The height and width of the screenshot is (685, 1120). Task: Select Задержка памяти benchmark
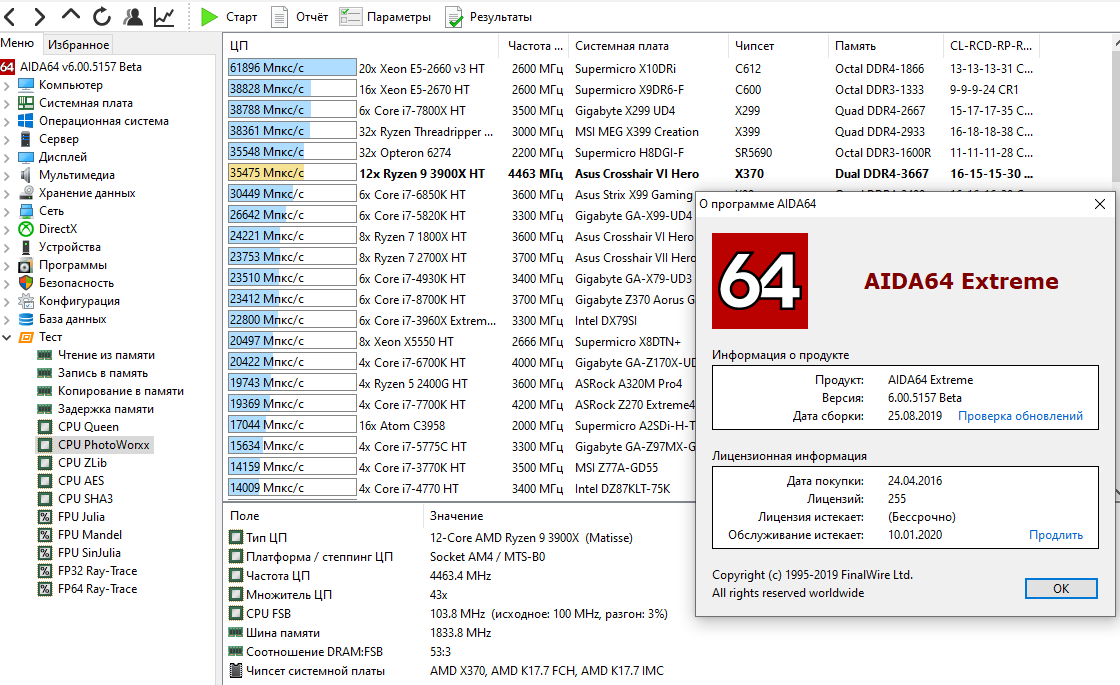click(106, 409)
